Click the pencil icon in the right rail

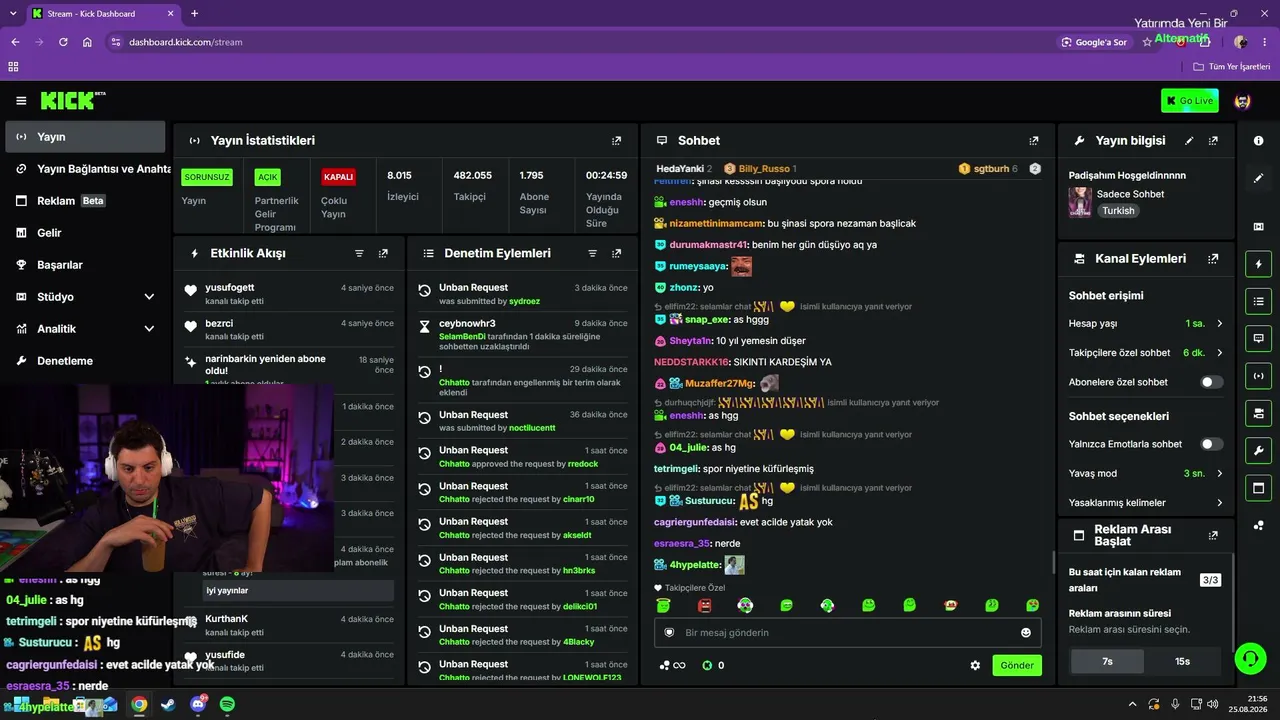click(1258, 178)
